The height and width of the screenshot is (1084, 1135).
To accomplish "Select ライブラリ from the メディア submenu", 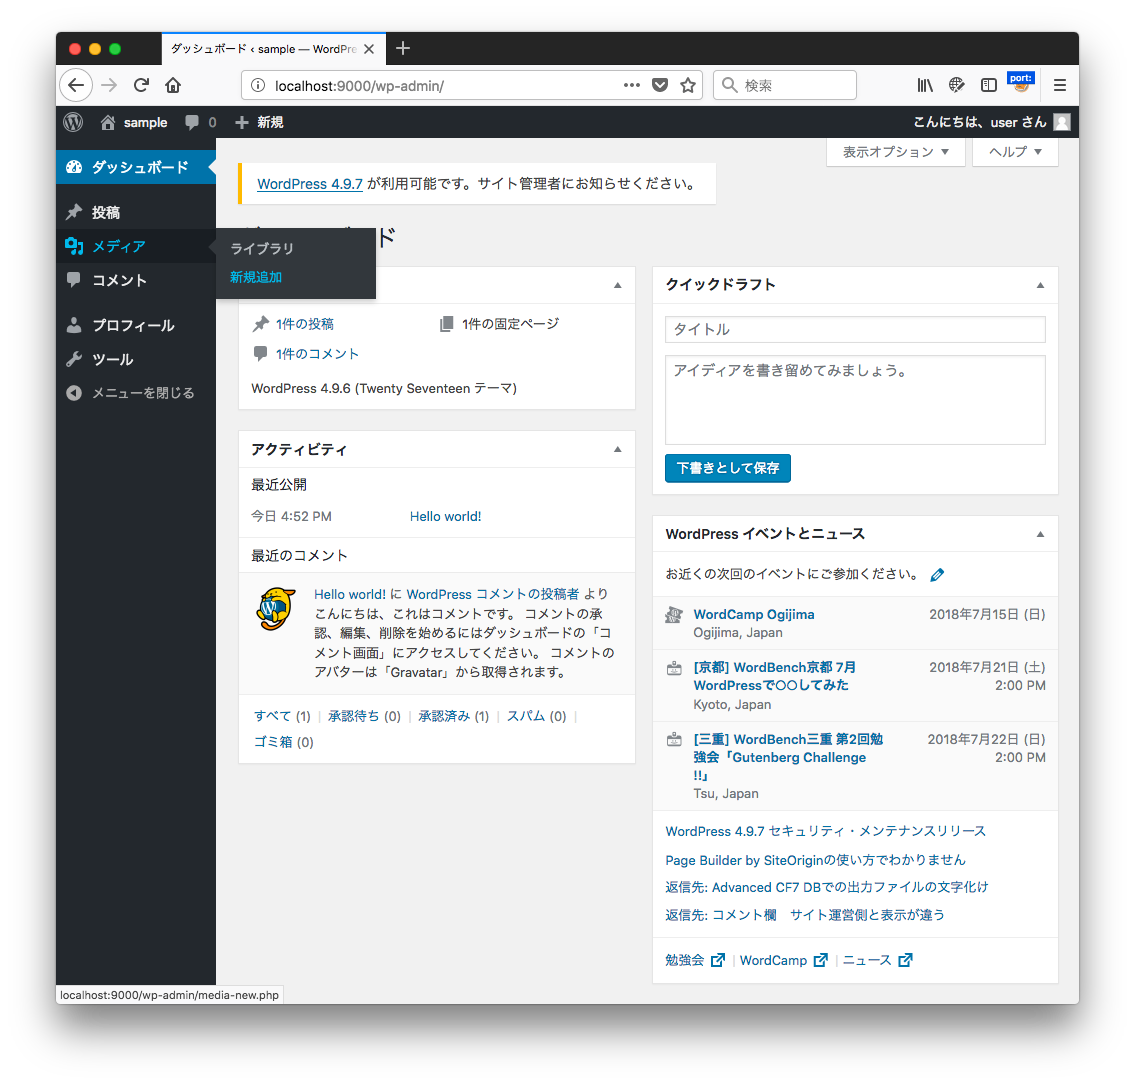I will 262,247.
